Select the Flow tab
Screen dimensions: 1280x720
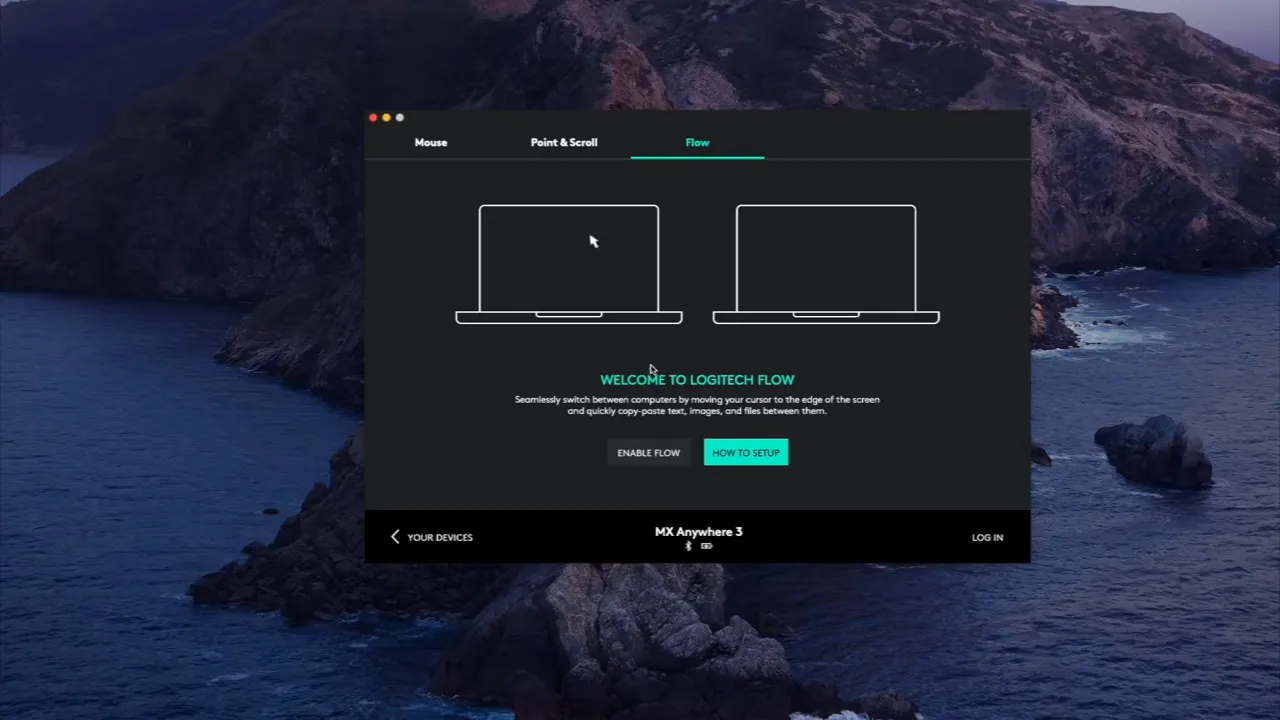(697, 142)
